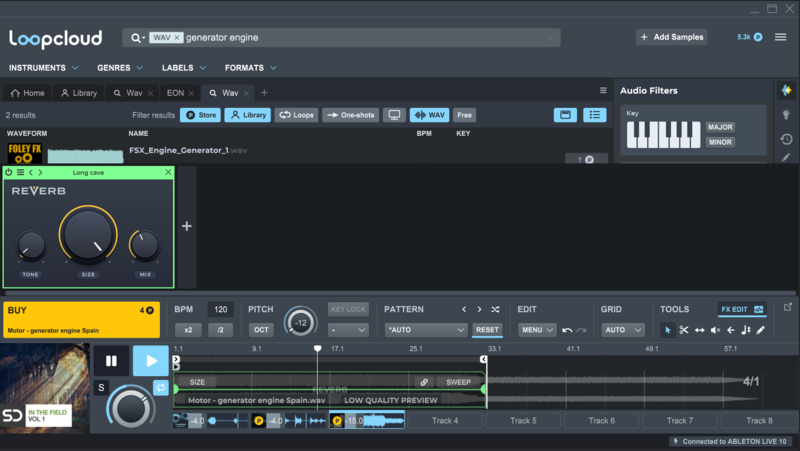Enable the loop playback toggle
Screen dimensions: 800x451
coord(159,387)
